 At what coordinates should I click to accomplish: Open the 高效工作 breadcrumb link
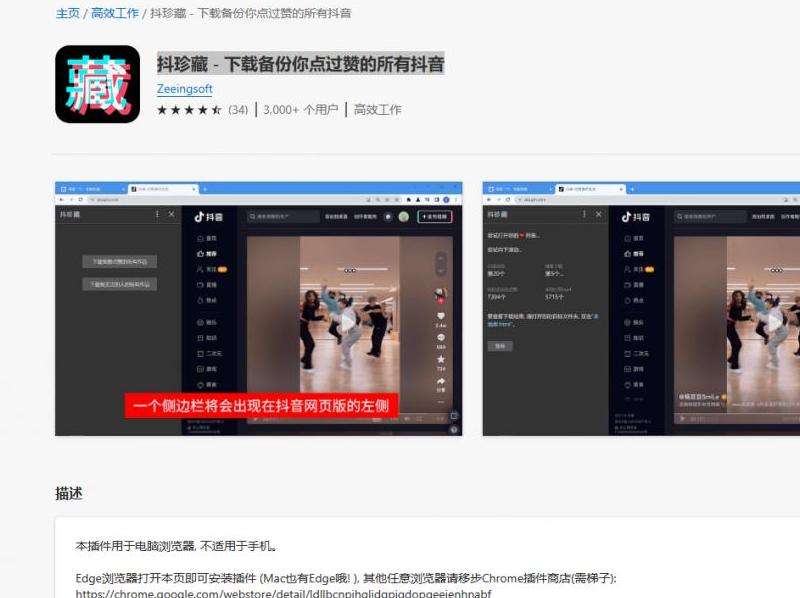(115, 13)
